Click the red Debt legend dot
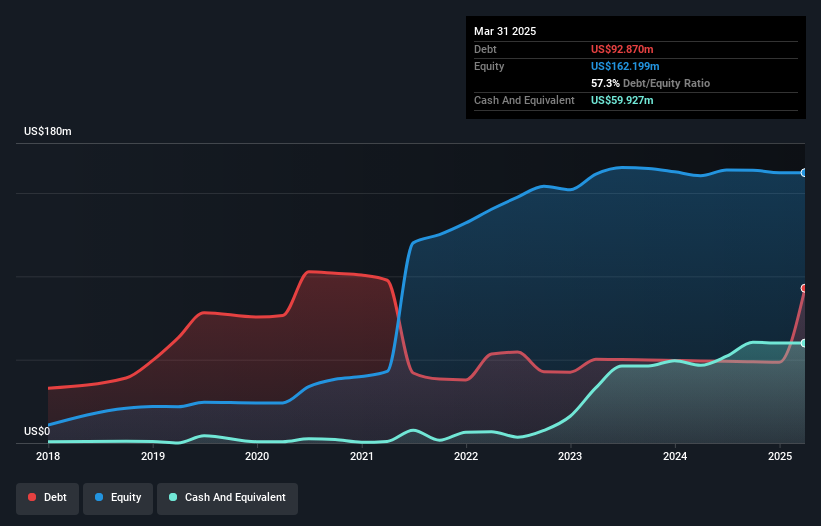 point(32,497)
